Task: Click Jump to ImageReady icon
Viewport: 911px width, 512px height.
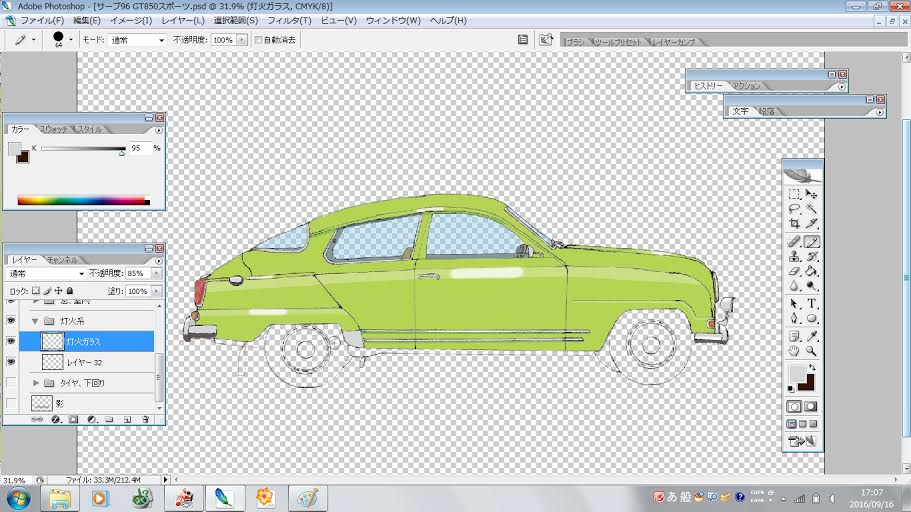Action: [x=802, y=442]
